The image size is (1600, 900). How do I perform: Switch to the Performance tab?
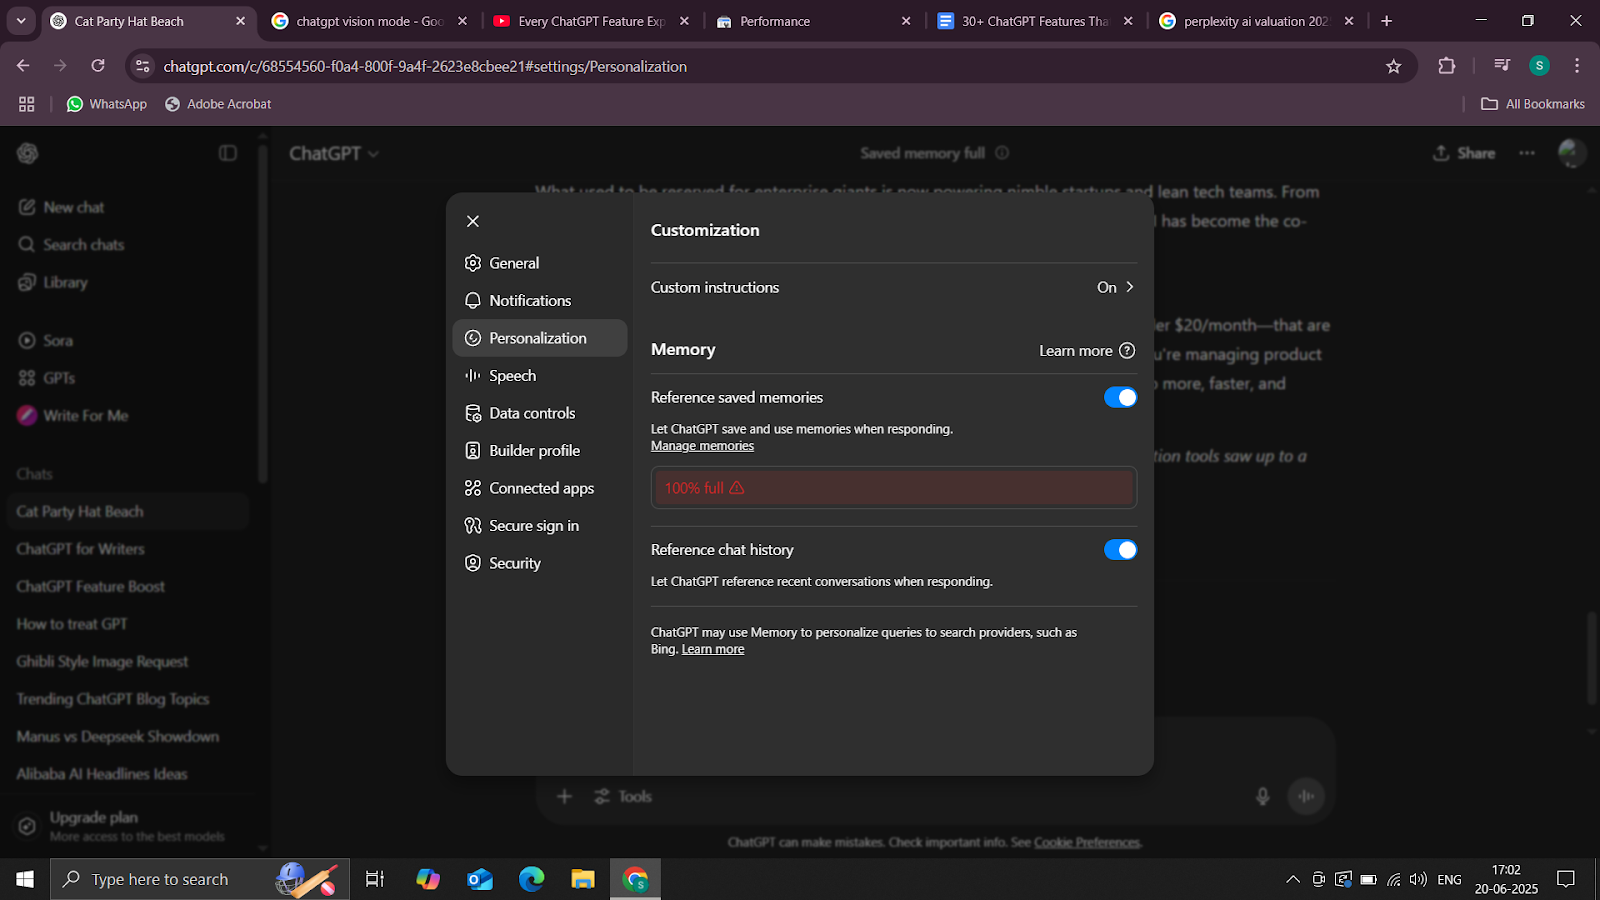813,21
